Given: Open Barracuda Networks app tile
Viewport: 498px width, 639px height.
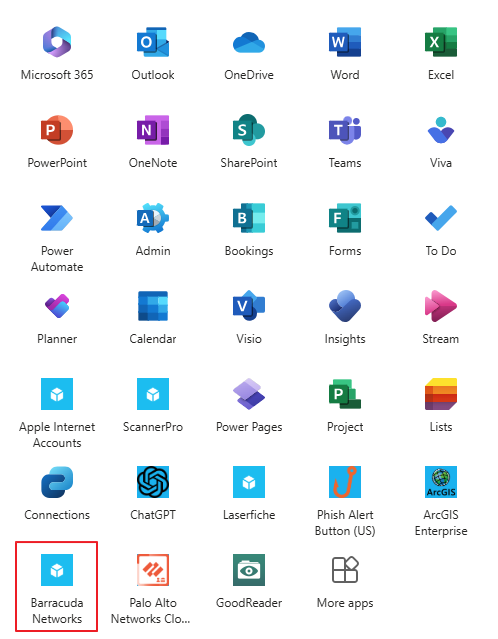Looking at the screenshot, I should [x=57, y=570].
